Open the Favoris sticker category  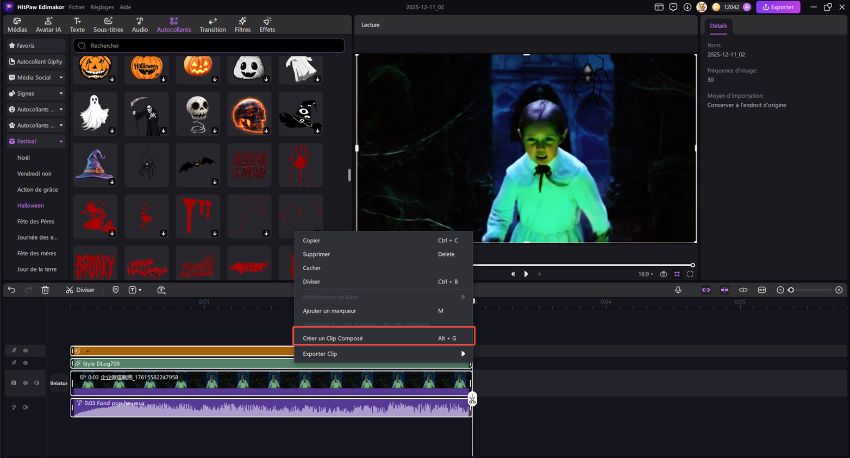pos(36,46)
